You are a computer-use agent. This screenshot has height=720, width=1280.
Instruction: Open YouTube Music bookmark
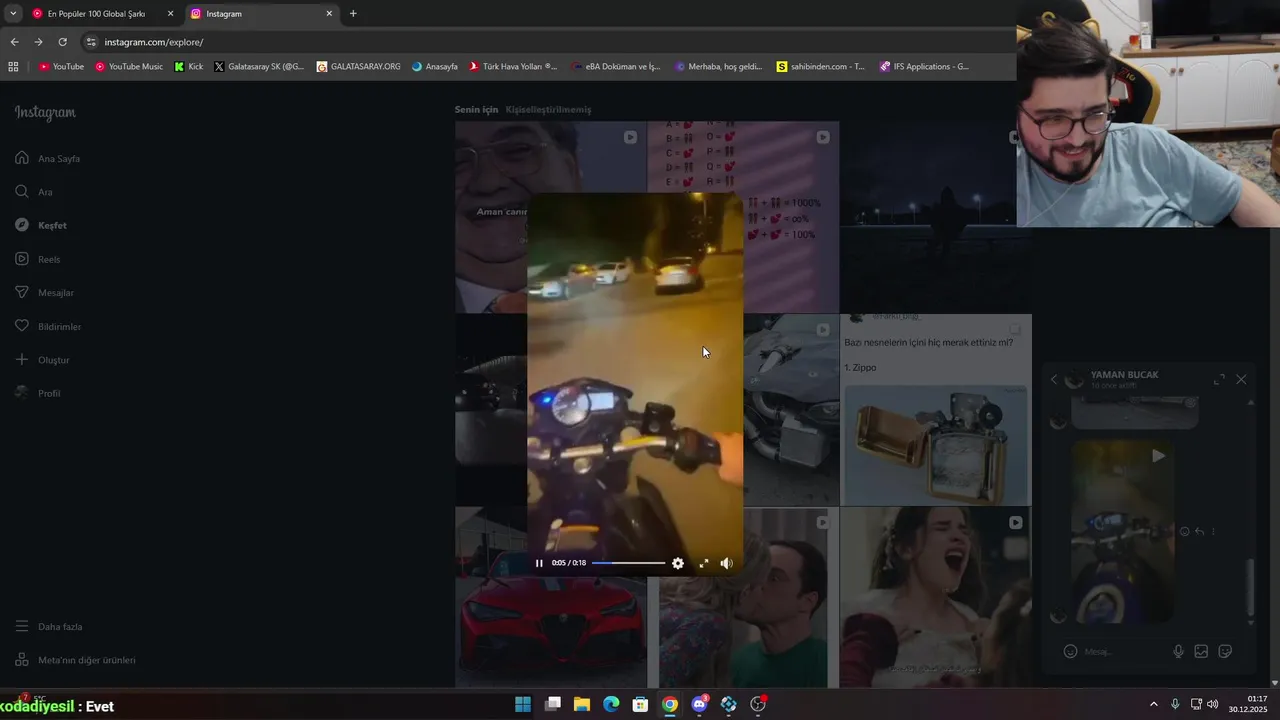tap(129, 67)
